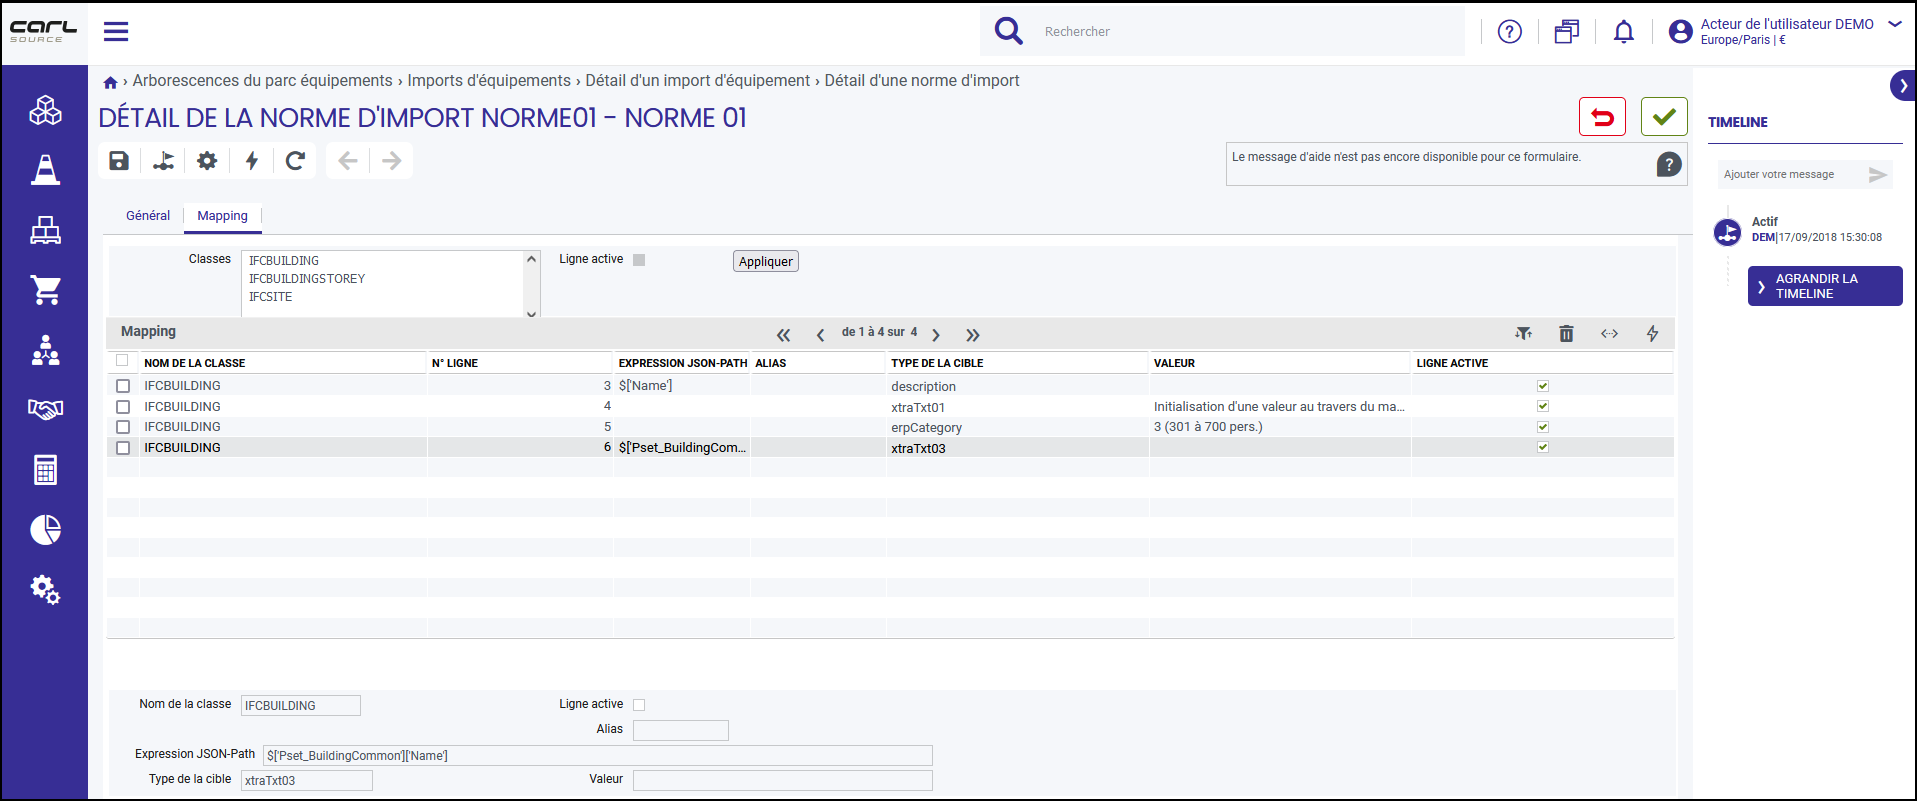Click the save floppy disk icon
Screen dimensions: 1917x801
(x=119, y=161)
